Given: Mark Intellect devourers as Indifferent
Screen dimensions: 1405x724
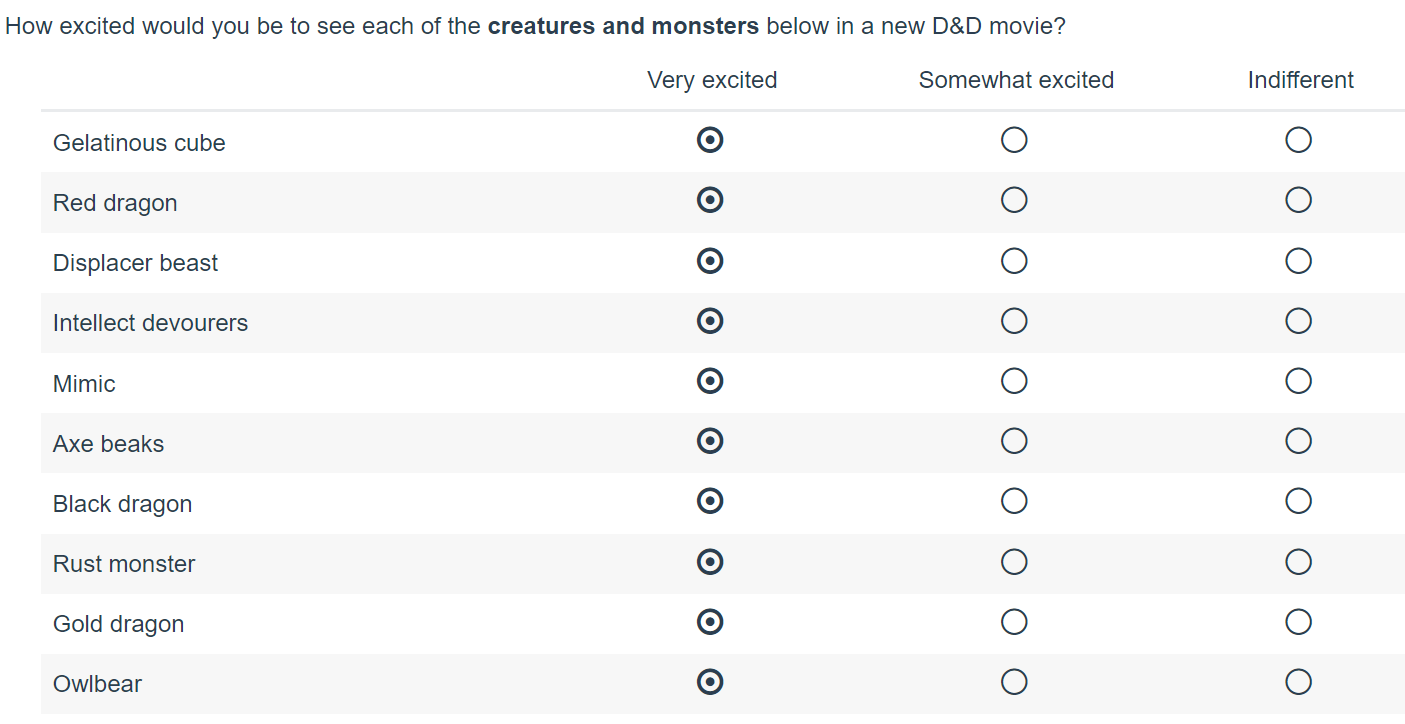Looking at the screenshot, I should [x=1298, y=321].
